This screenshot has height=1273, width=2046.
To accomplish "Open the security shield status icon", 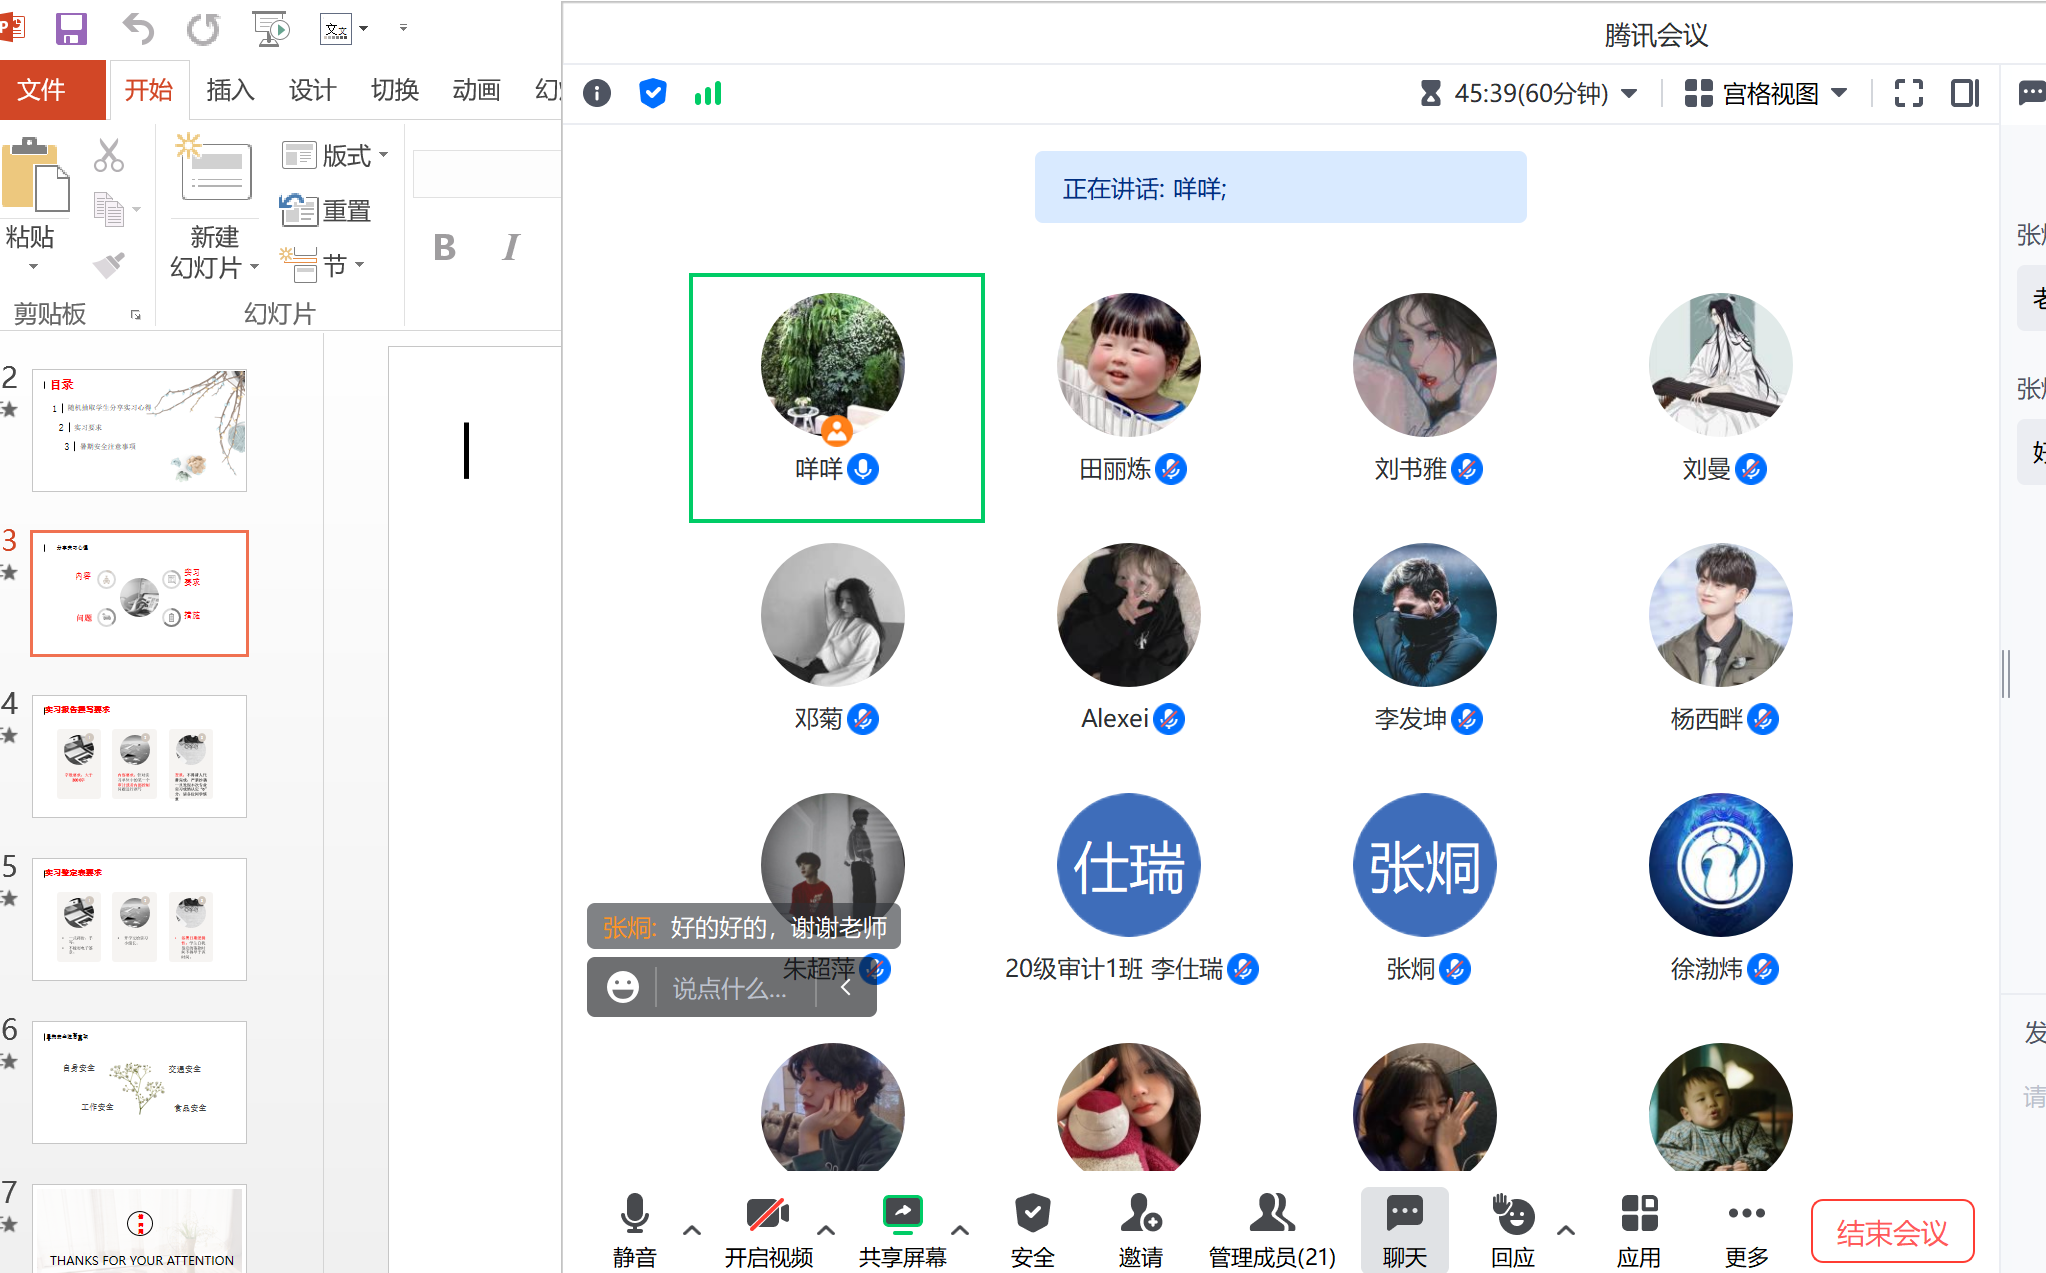I will 652,94.
